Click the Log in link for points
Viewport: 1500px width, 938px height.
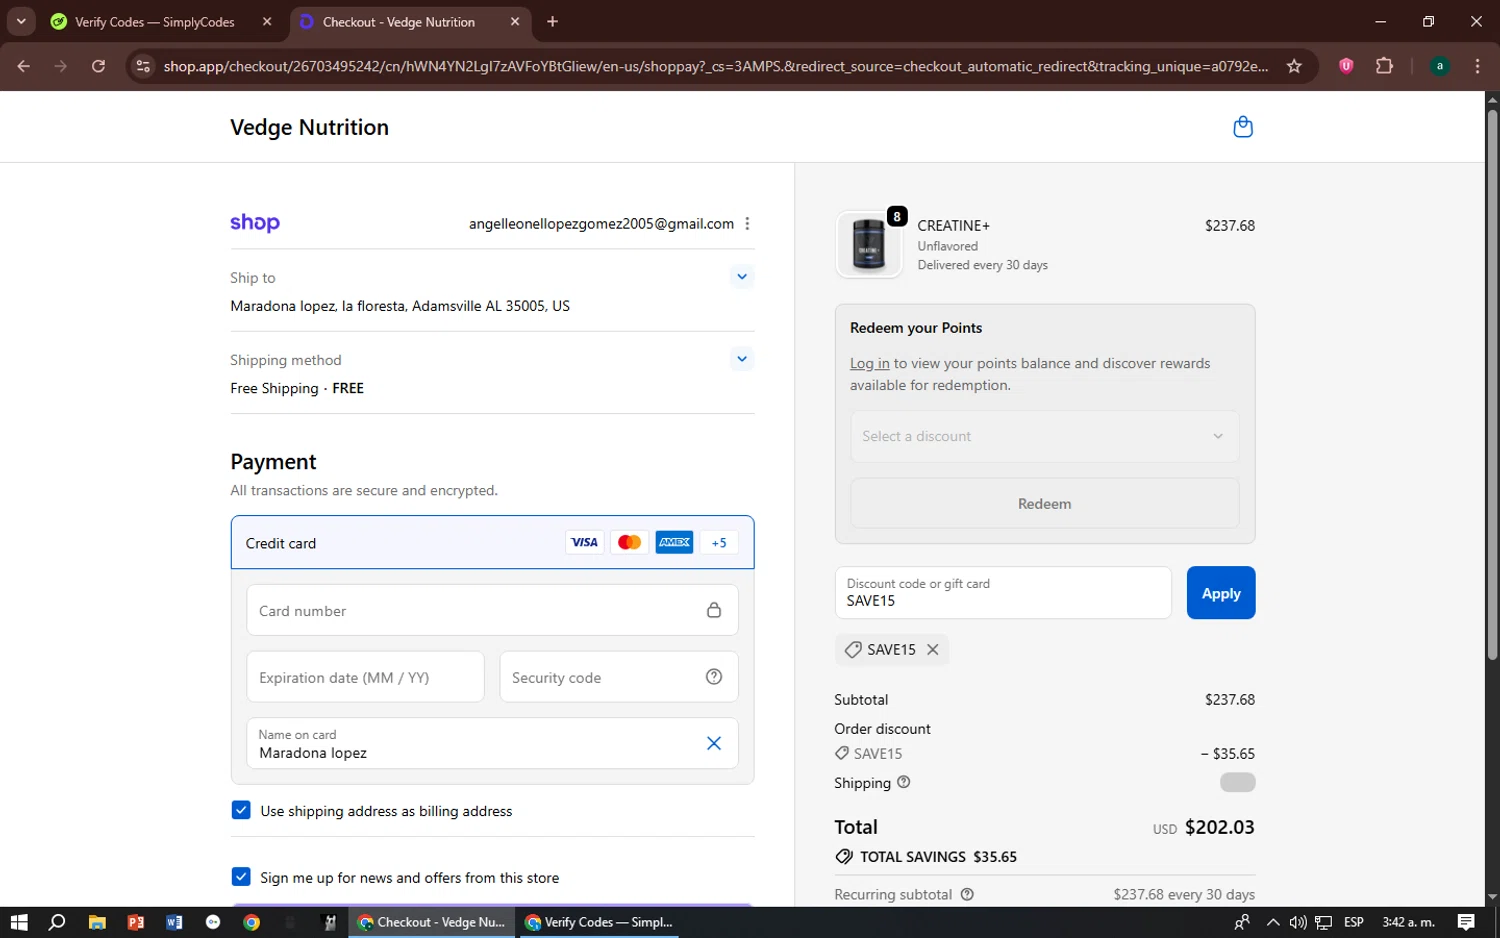[x=869, y=363]
